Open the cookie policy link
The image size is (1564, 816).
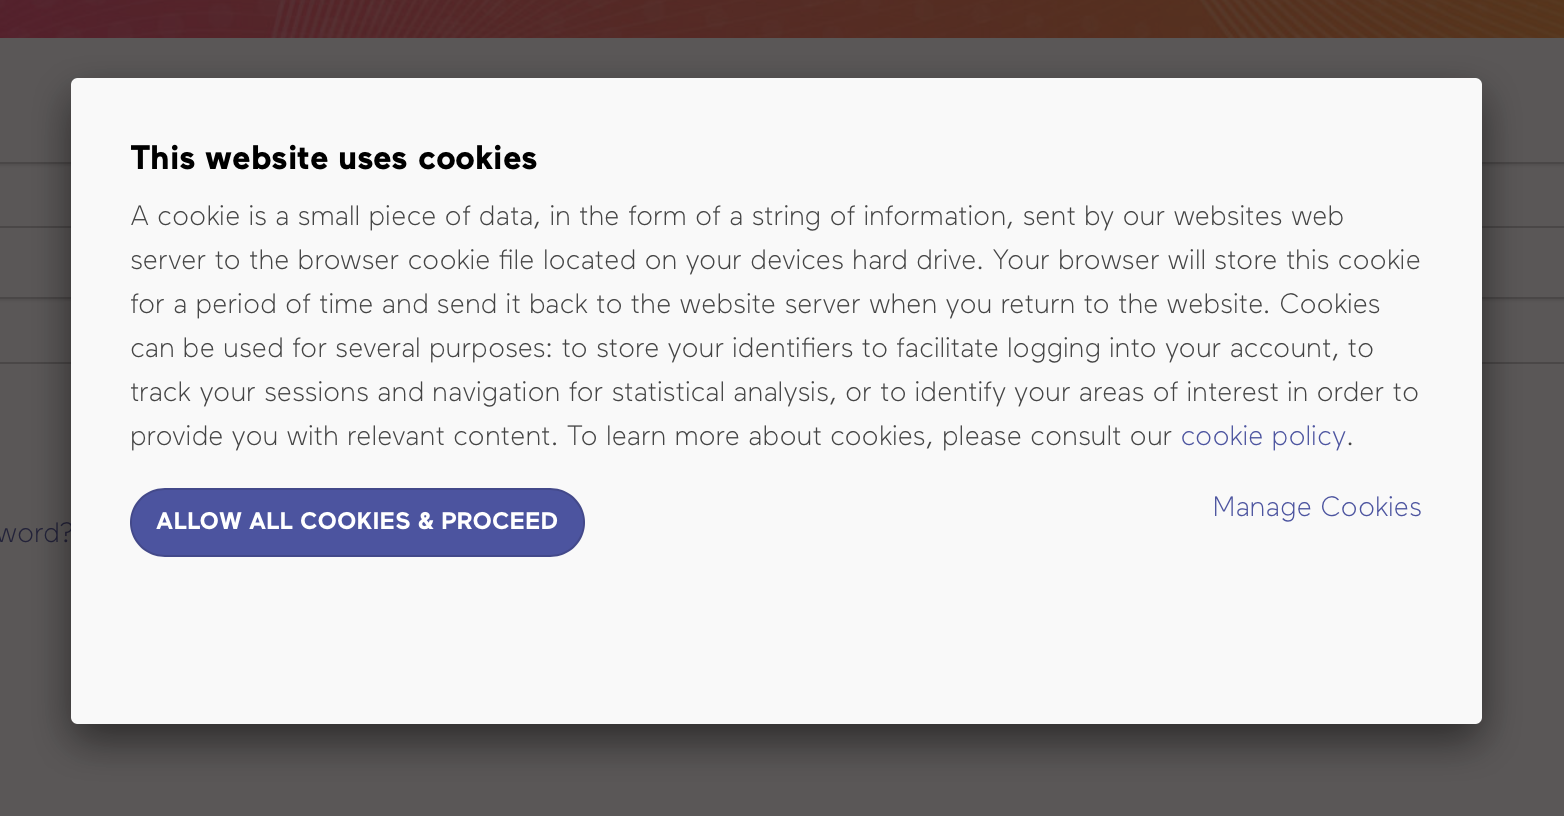1263,436
